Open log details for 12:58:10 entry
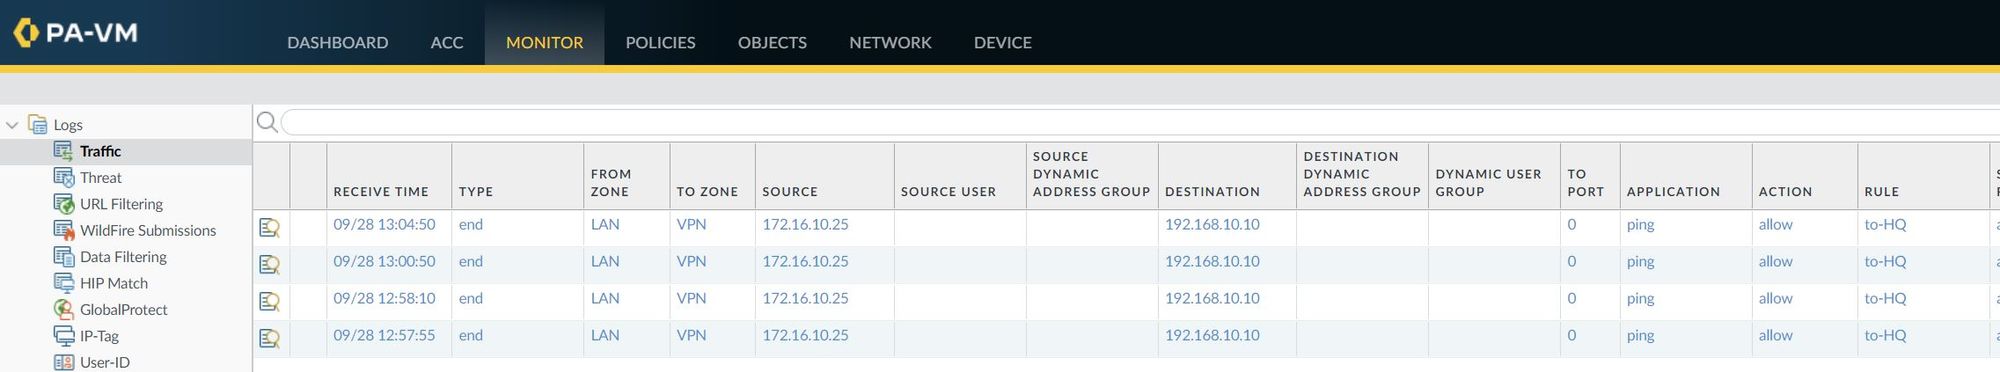 (269, 301)
